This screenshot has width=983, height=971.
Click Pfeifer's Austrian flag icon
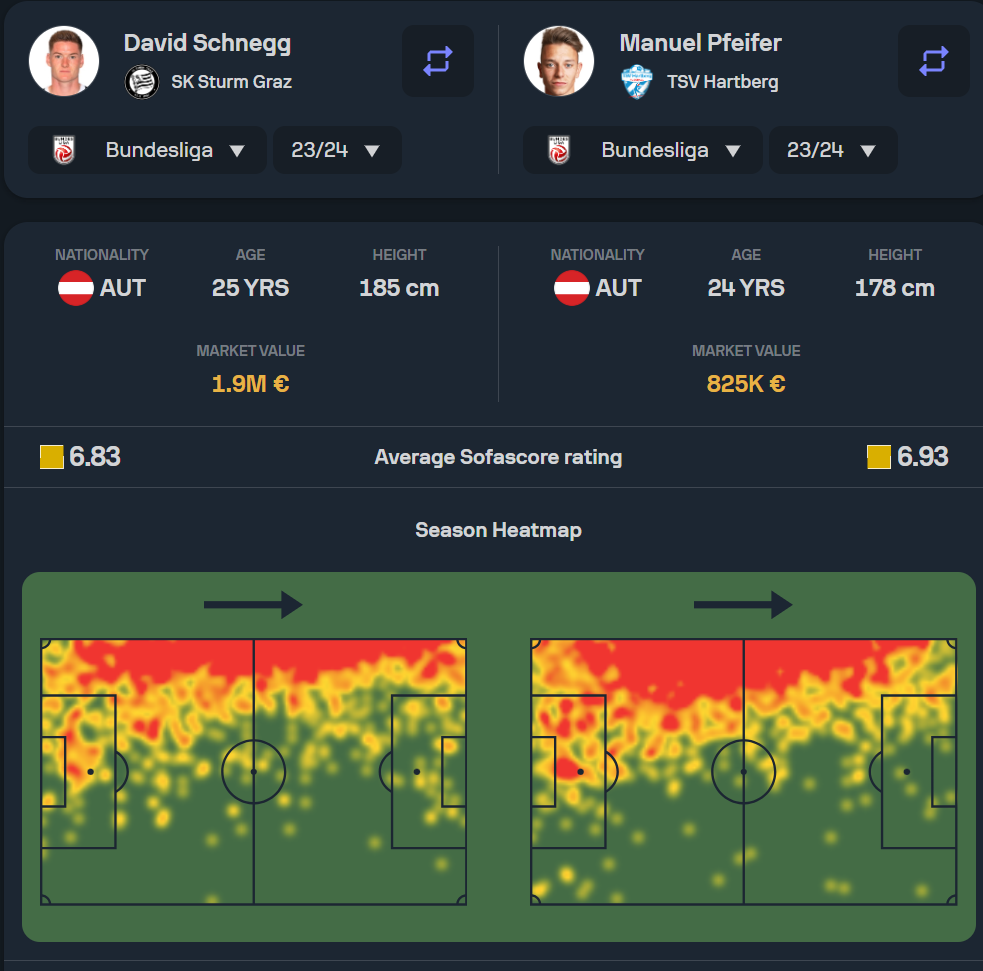pyautogui.click(x=572, y=288)
